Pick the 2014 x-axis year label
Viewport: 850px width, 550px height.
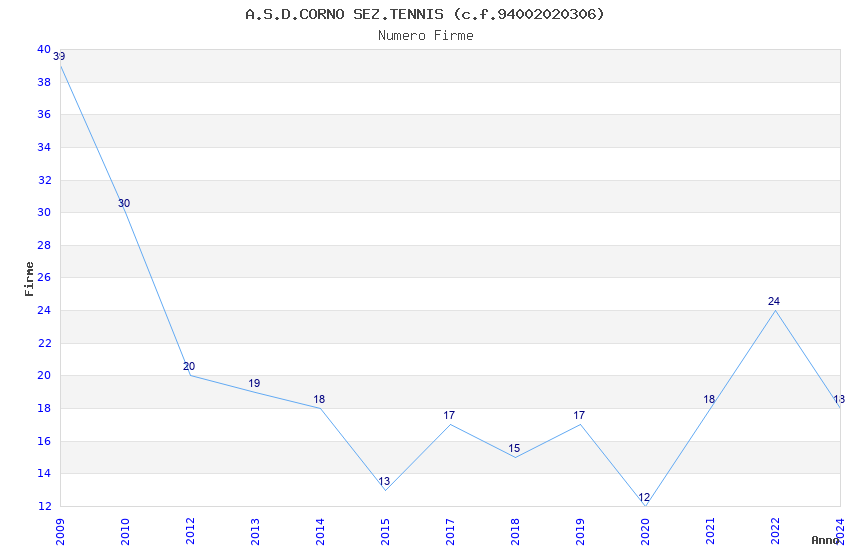pyautogui.click(x=320, y=532)
